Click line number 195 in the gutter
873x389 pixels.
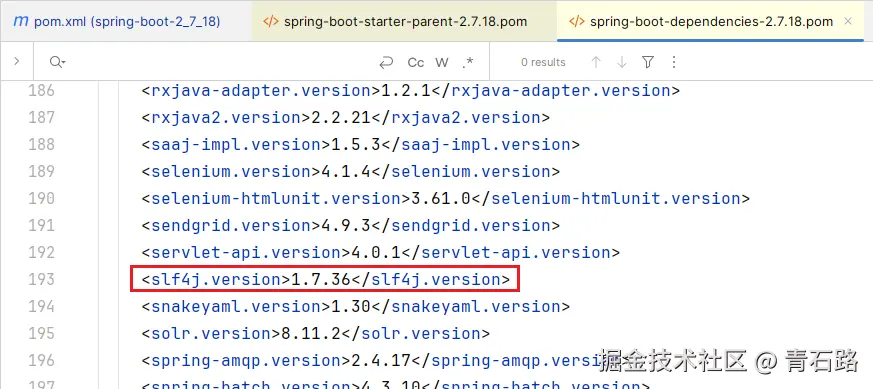click(41, 333)
